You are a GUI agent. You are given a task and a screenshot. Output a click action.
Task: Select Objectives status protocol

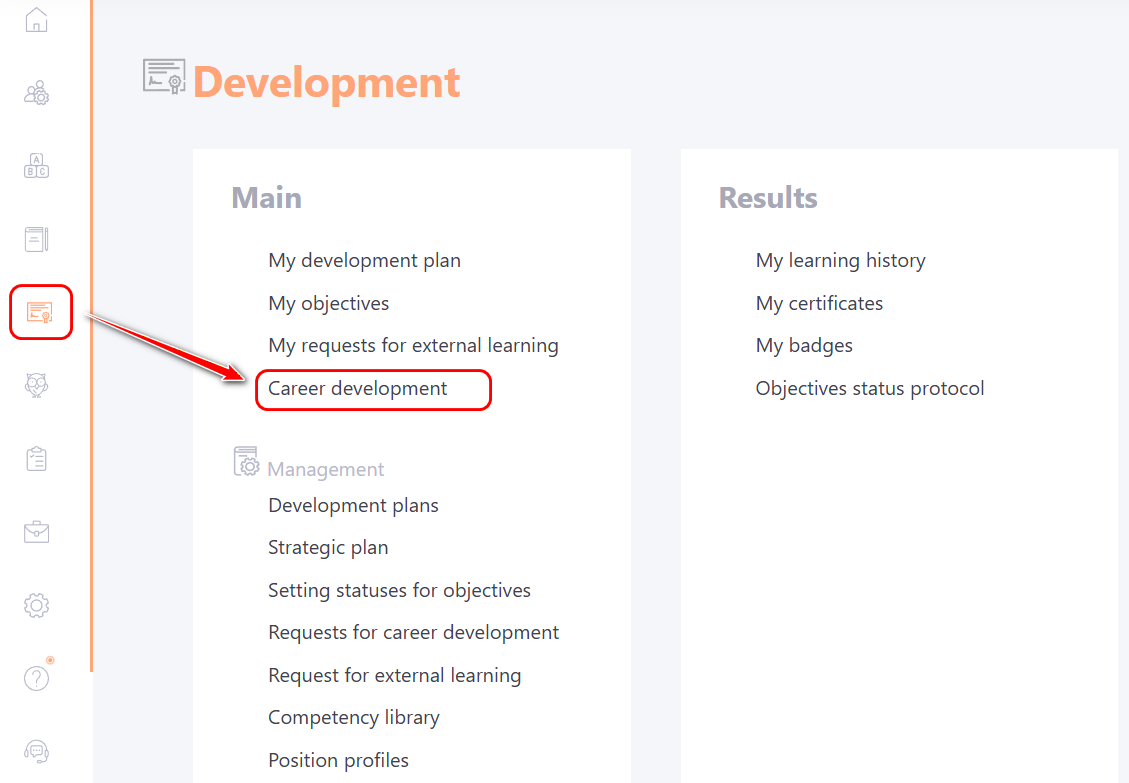(x=870, y=389)
